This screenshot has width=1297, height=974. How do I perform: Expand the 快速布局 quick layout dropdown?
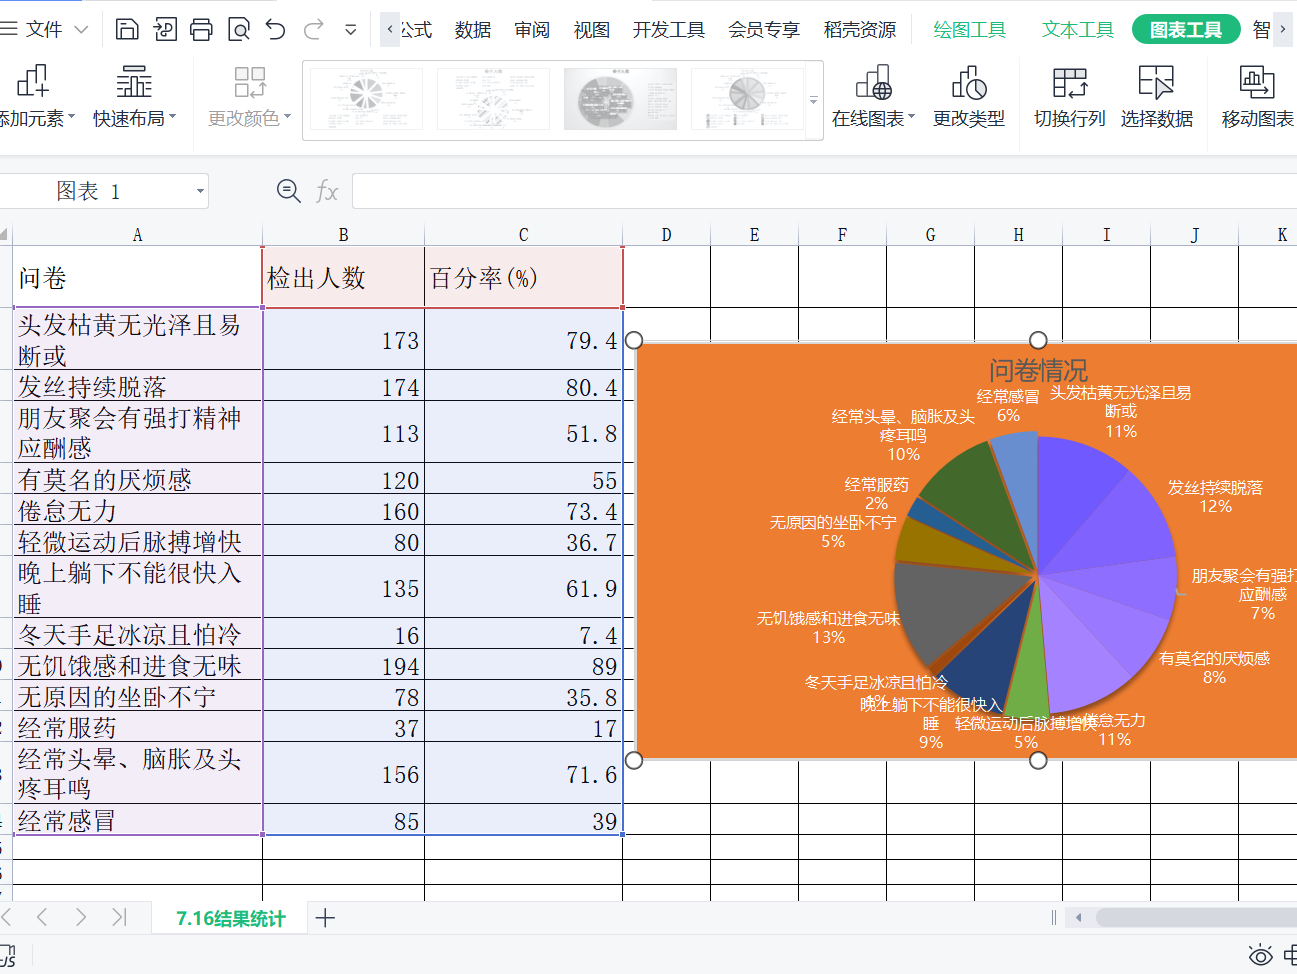click(134, 98)
